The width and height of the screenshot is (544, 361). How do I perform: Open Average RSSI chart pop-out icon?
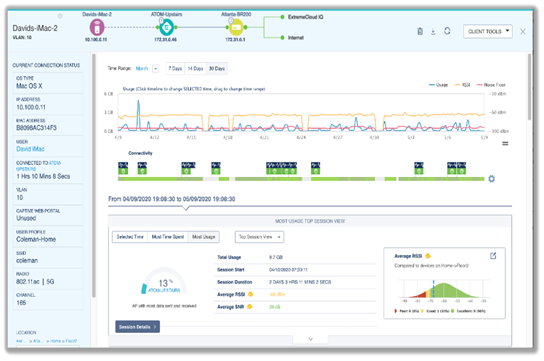(x=493, y=256)
